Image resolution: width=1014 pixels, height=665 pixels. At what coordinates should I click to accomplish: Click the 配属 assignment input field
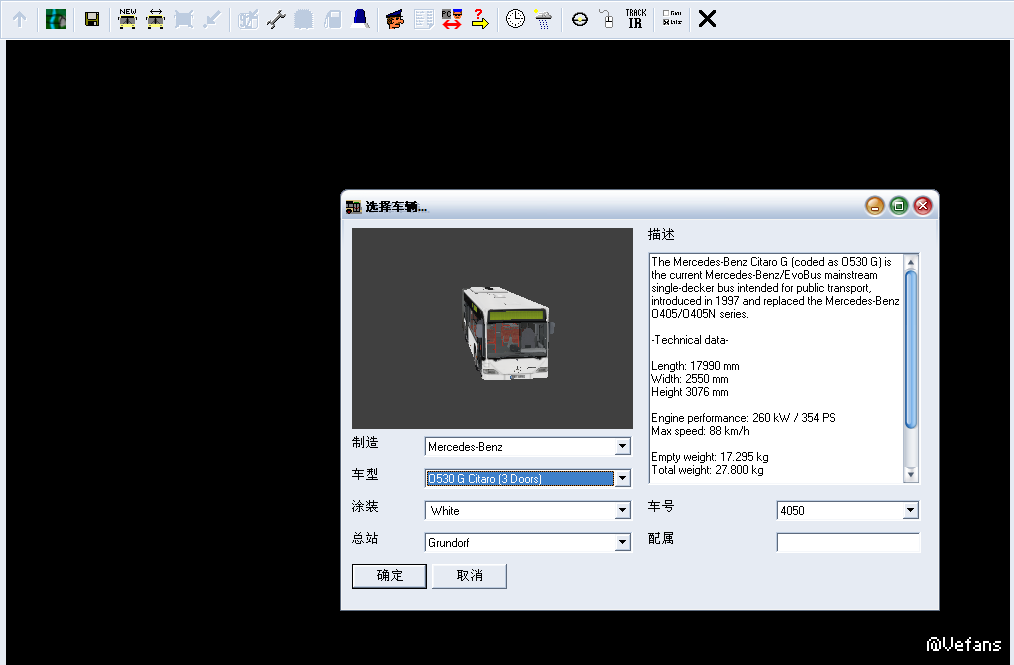(x=847, y=542)
